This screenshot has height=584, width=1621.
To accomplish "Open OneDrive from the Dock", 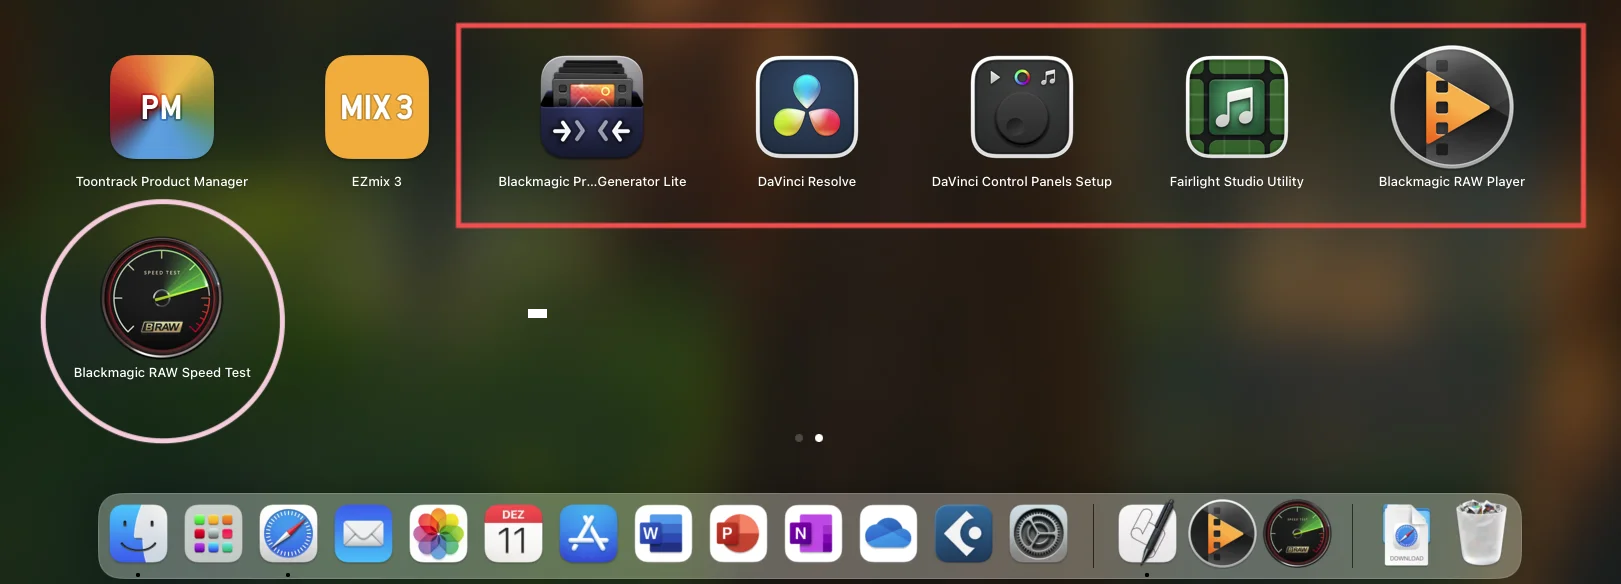I will (x=888, y=534).
